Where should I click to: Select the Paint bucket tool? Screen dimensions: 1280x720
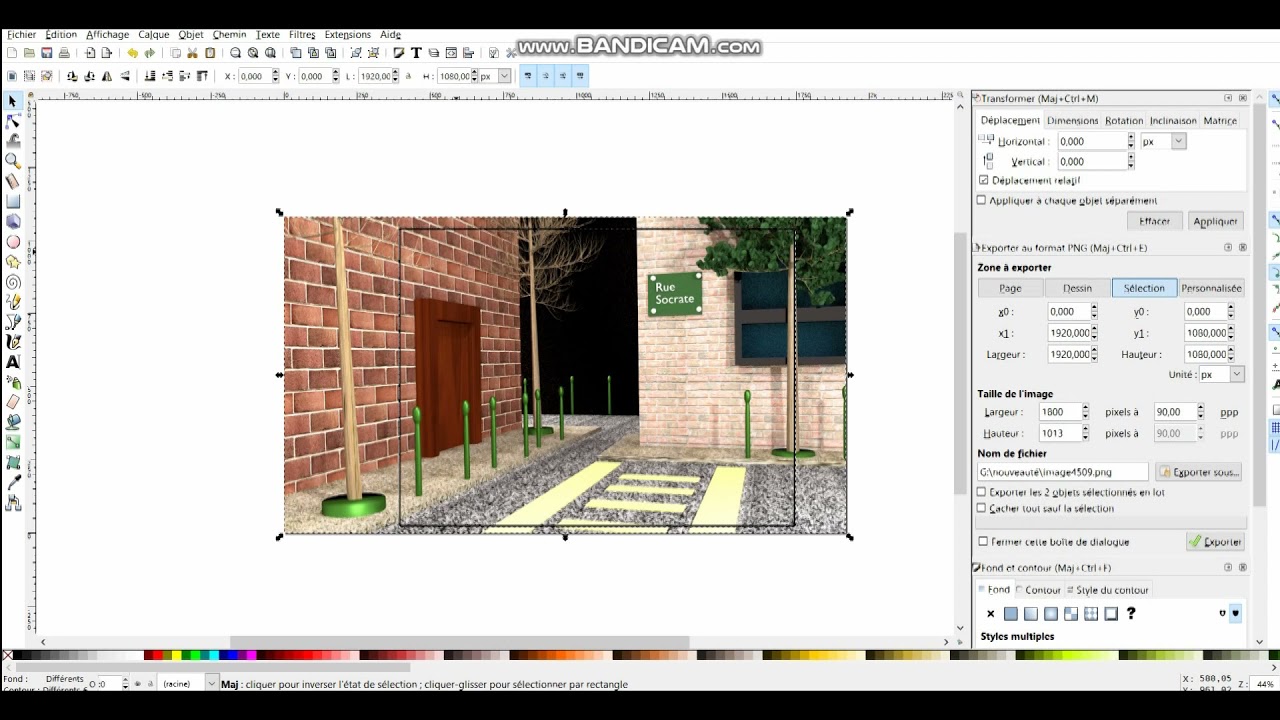tap(13, 422)
